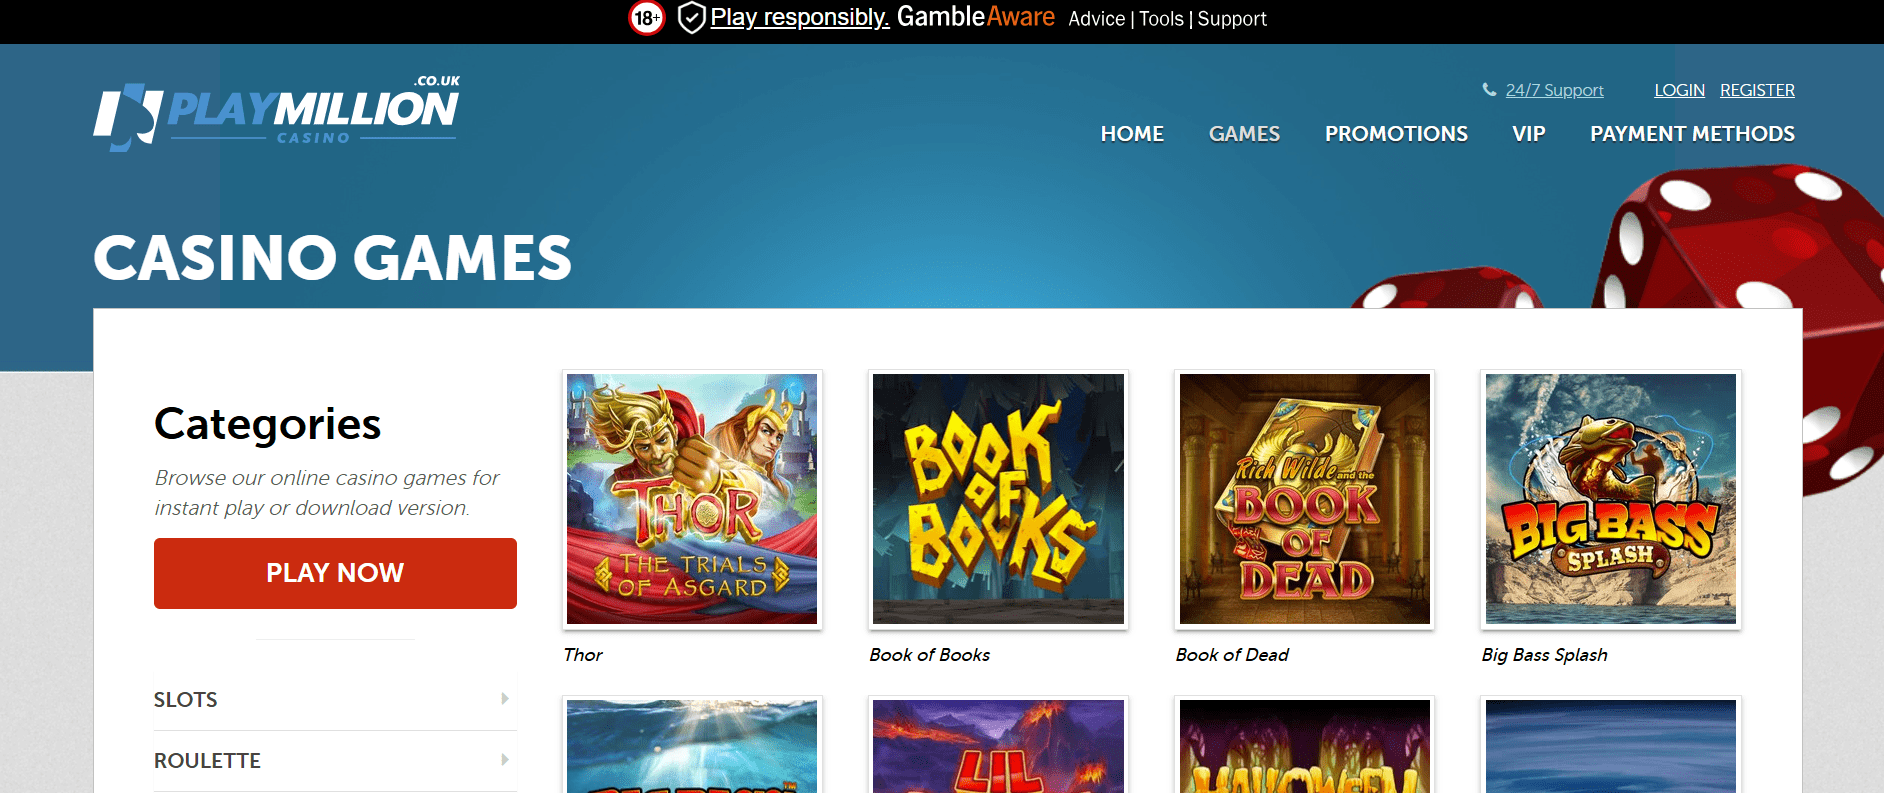
Task: Click the red PLAY NOW button
Action: [x=335, y=573]
